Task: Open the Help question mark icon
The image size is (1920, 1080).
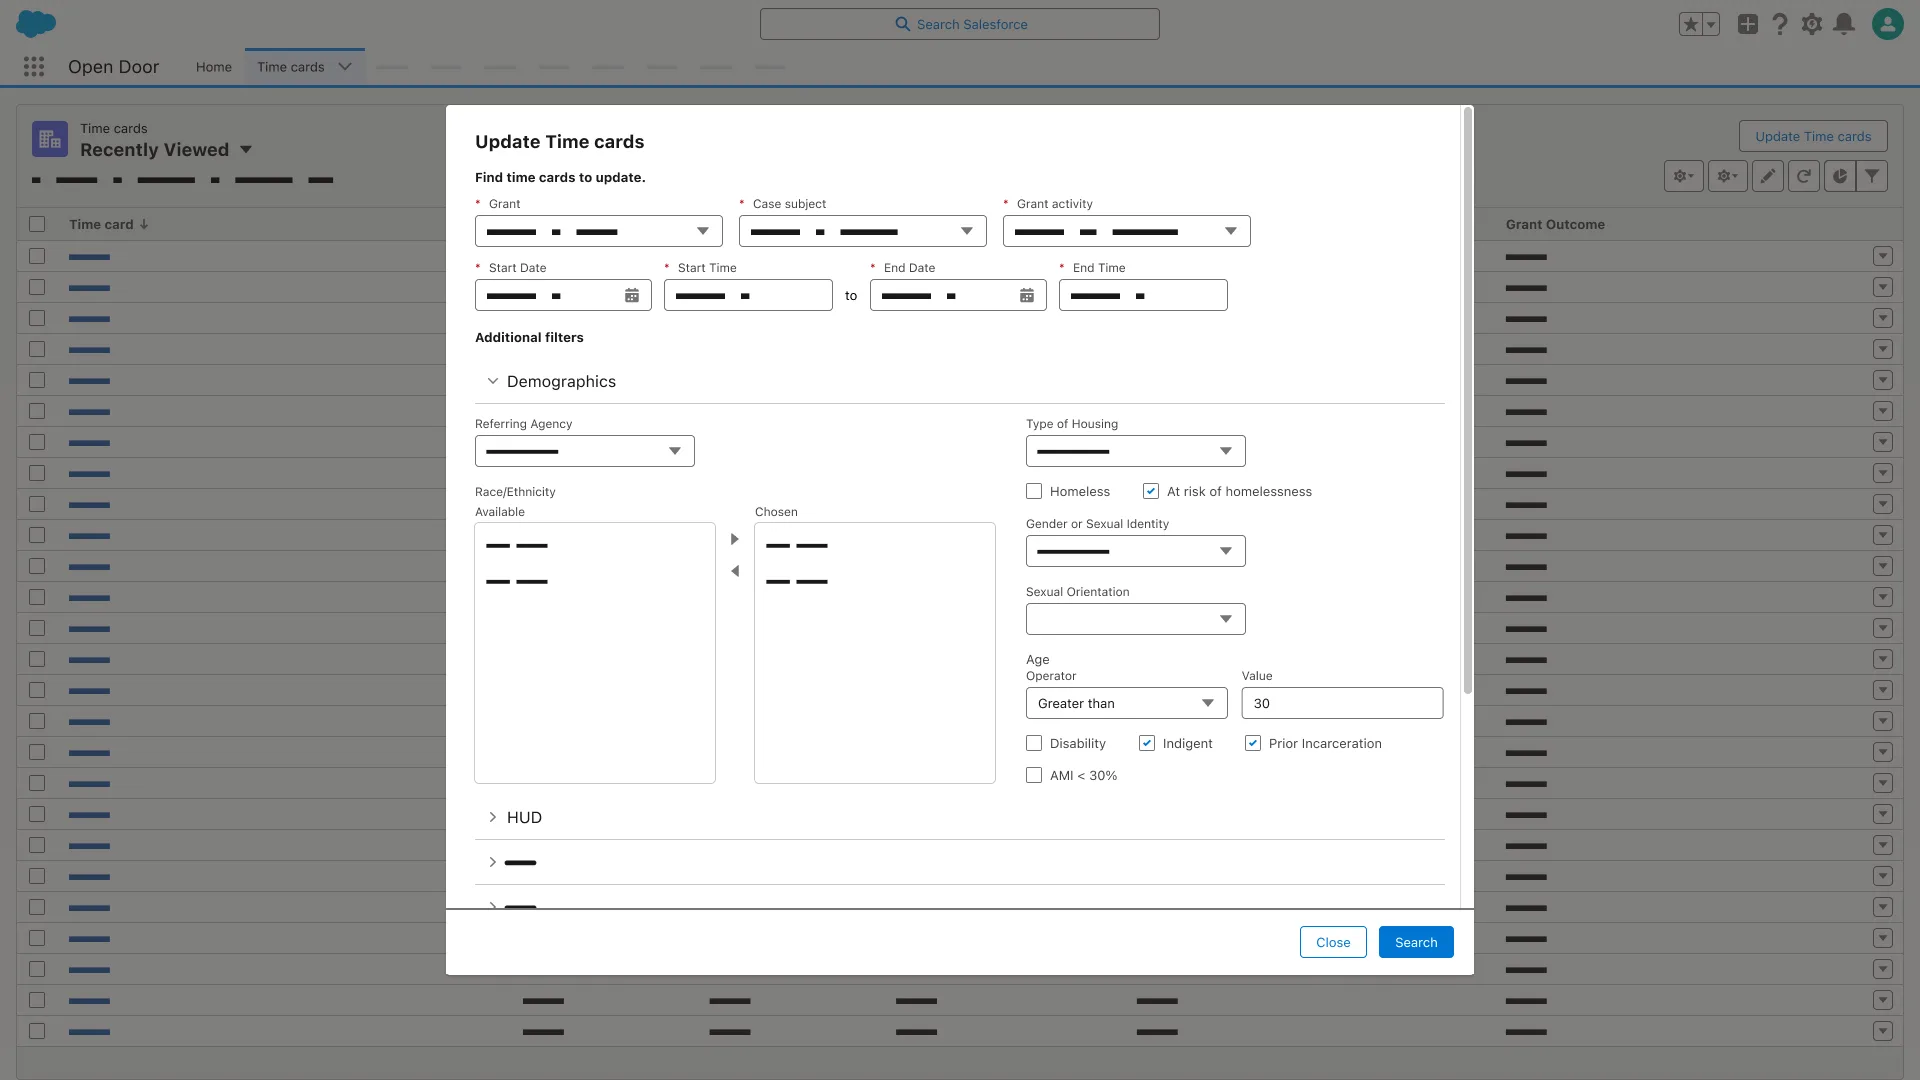Action: click(x=1780, y=24)
